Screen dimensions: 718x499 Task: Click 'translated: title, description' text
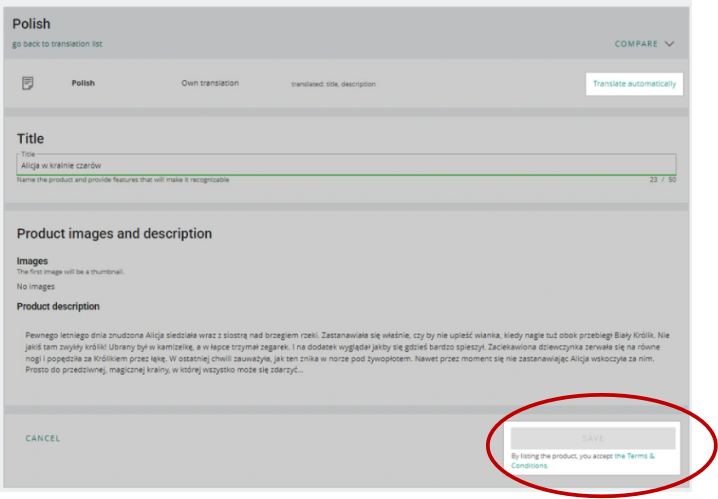(x=333, y=84)
